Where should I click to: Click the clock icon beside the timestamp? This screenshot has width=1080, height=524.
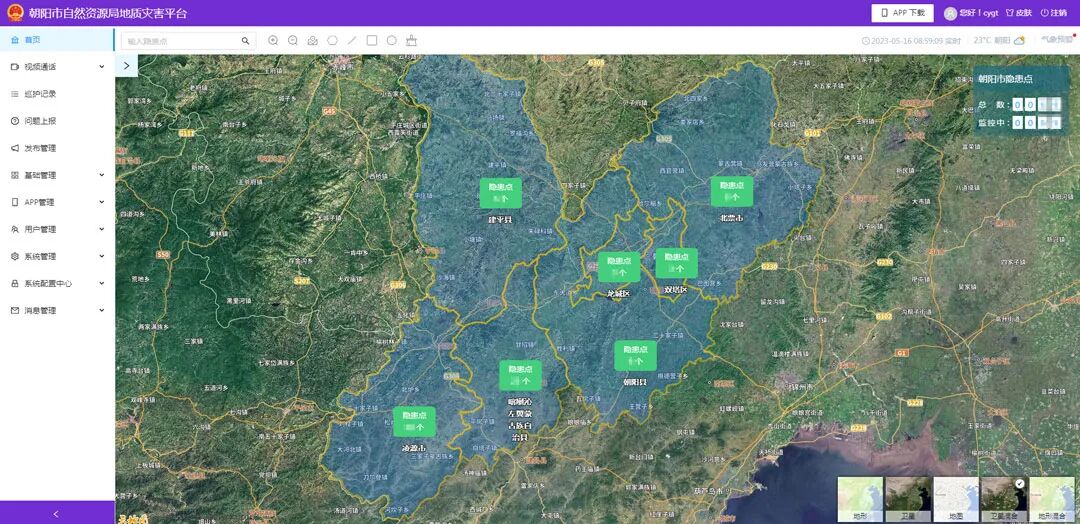pyautogui.click(x=866, y=41)
